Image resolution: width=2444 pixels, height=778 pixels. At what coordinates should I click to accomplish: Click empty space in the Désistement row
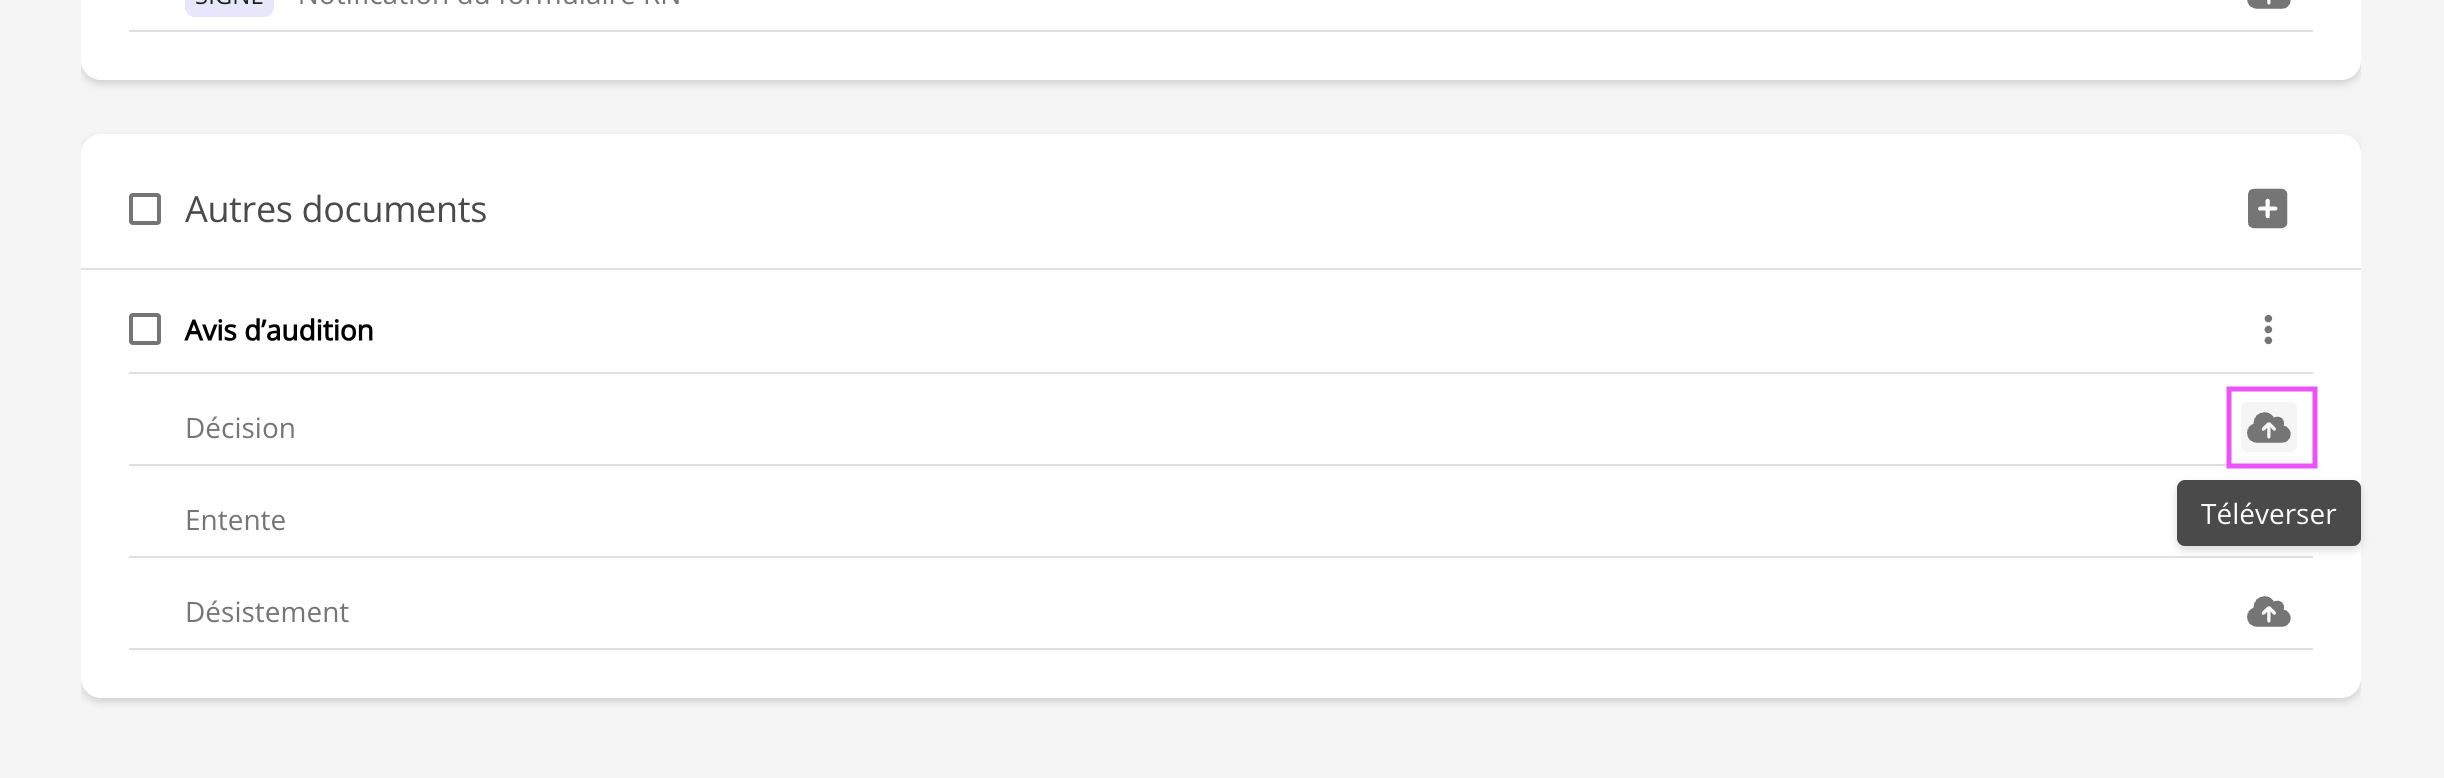click(x=1200, y=612)
